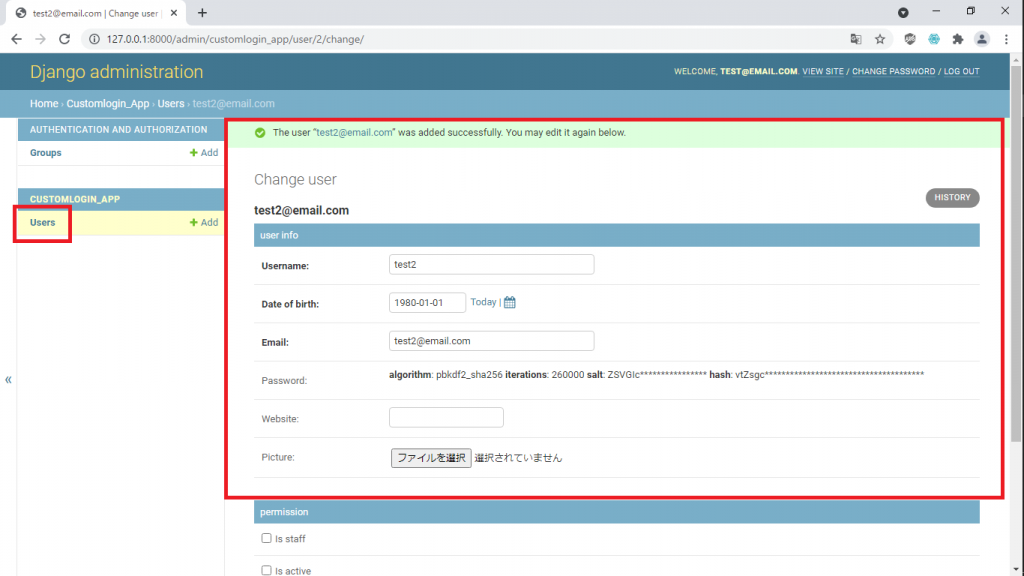Click into the Website input field

pos(446,418)
